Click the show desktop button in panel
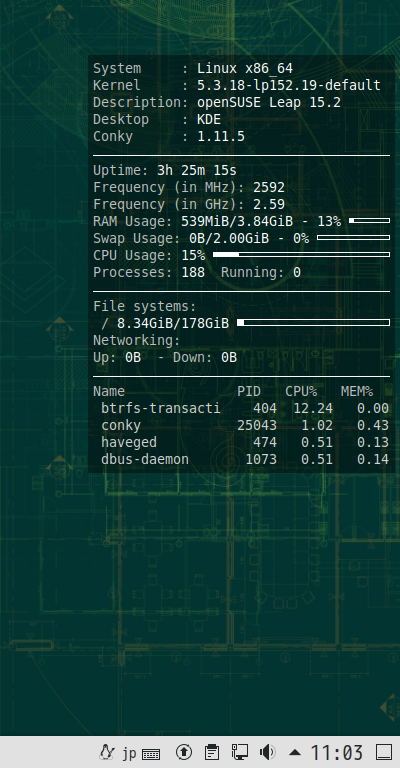The image size is (400, 768). point(384,752)
